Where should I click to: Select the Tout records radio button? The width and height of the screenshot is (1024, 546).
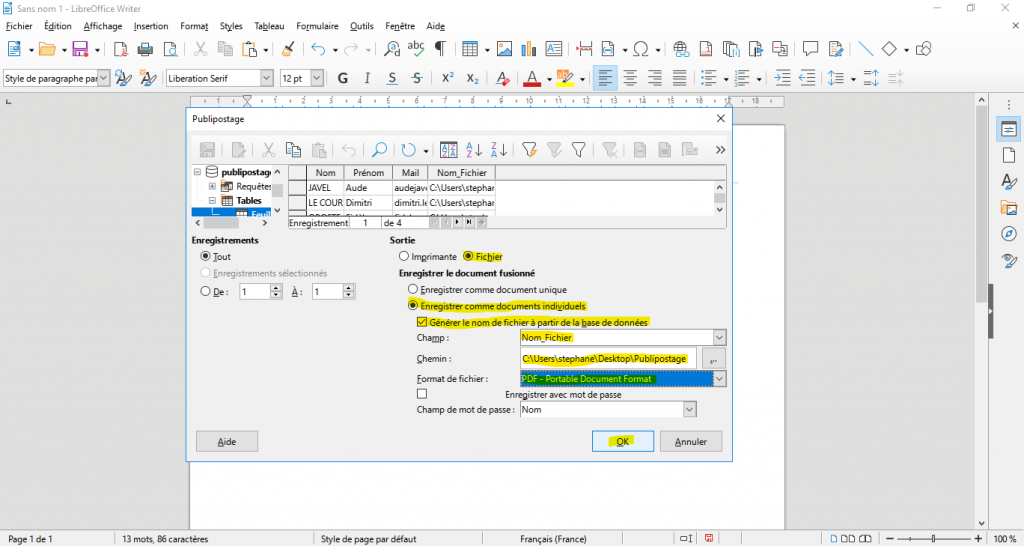(x=206, y=257)
